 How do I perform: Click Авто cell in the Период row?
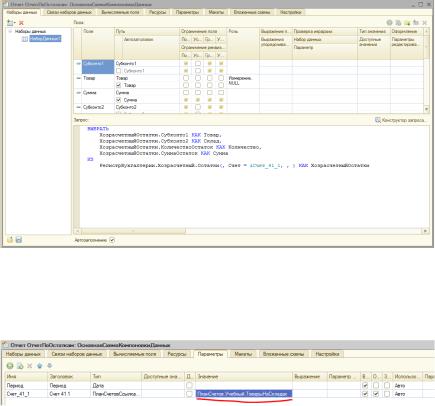[408, 385]
